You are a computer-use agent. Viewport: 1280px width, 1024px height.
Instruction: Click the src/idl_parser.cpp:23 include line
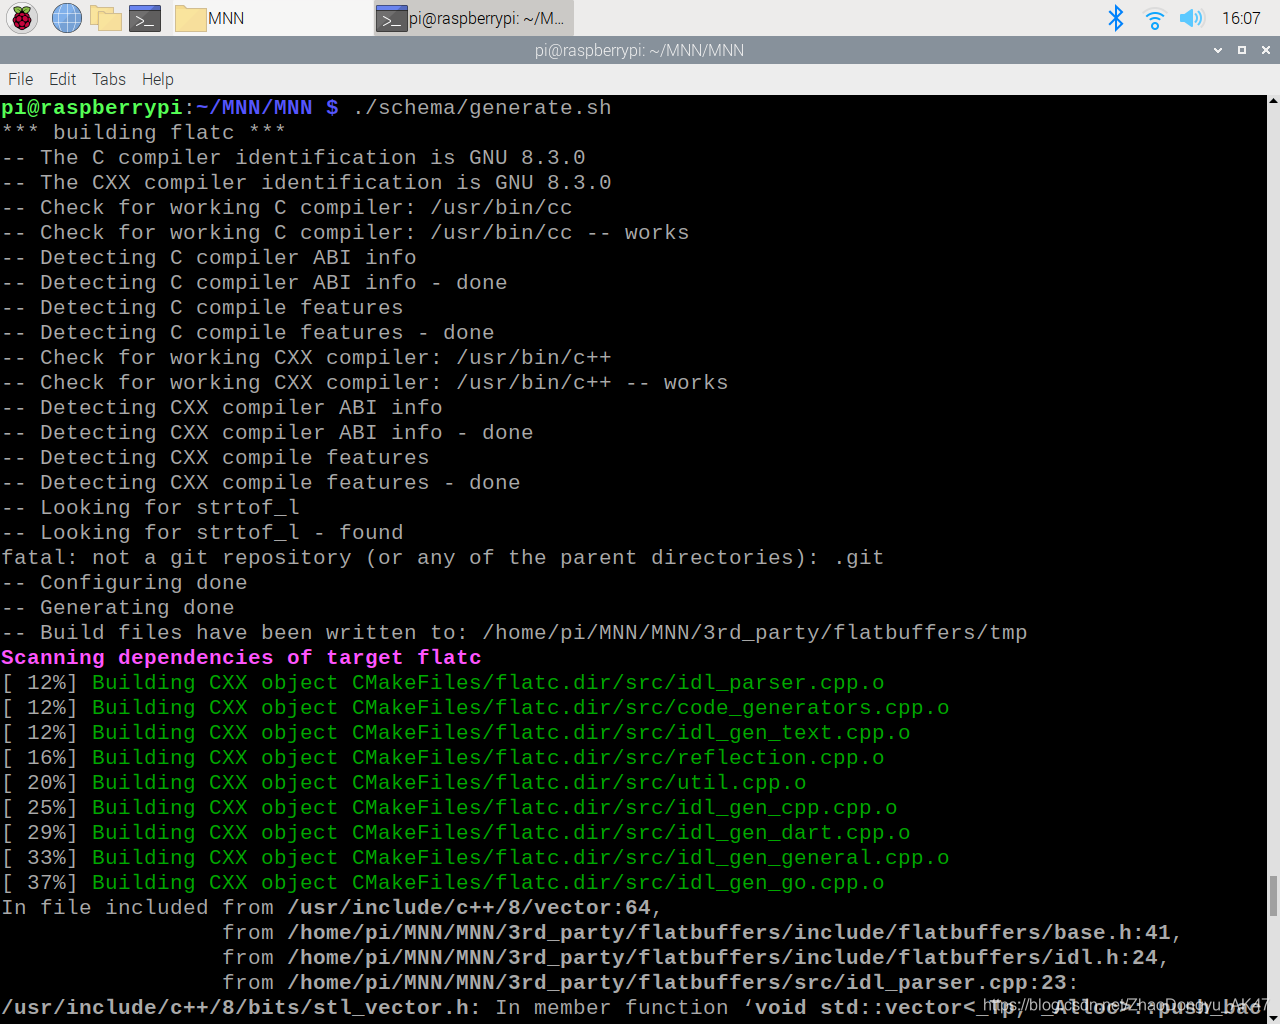pos(651,983)
